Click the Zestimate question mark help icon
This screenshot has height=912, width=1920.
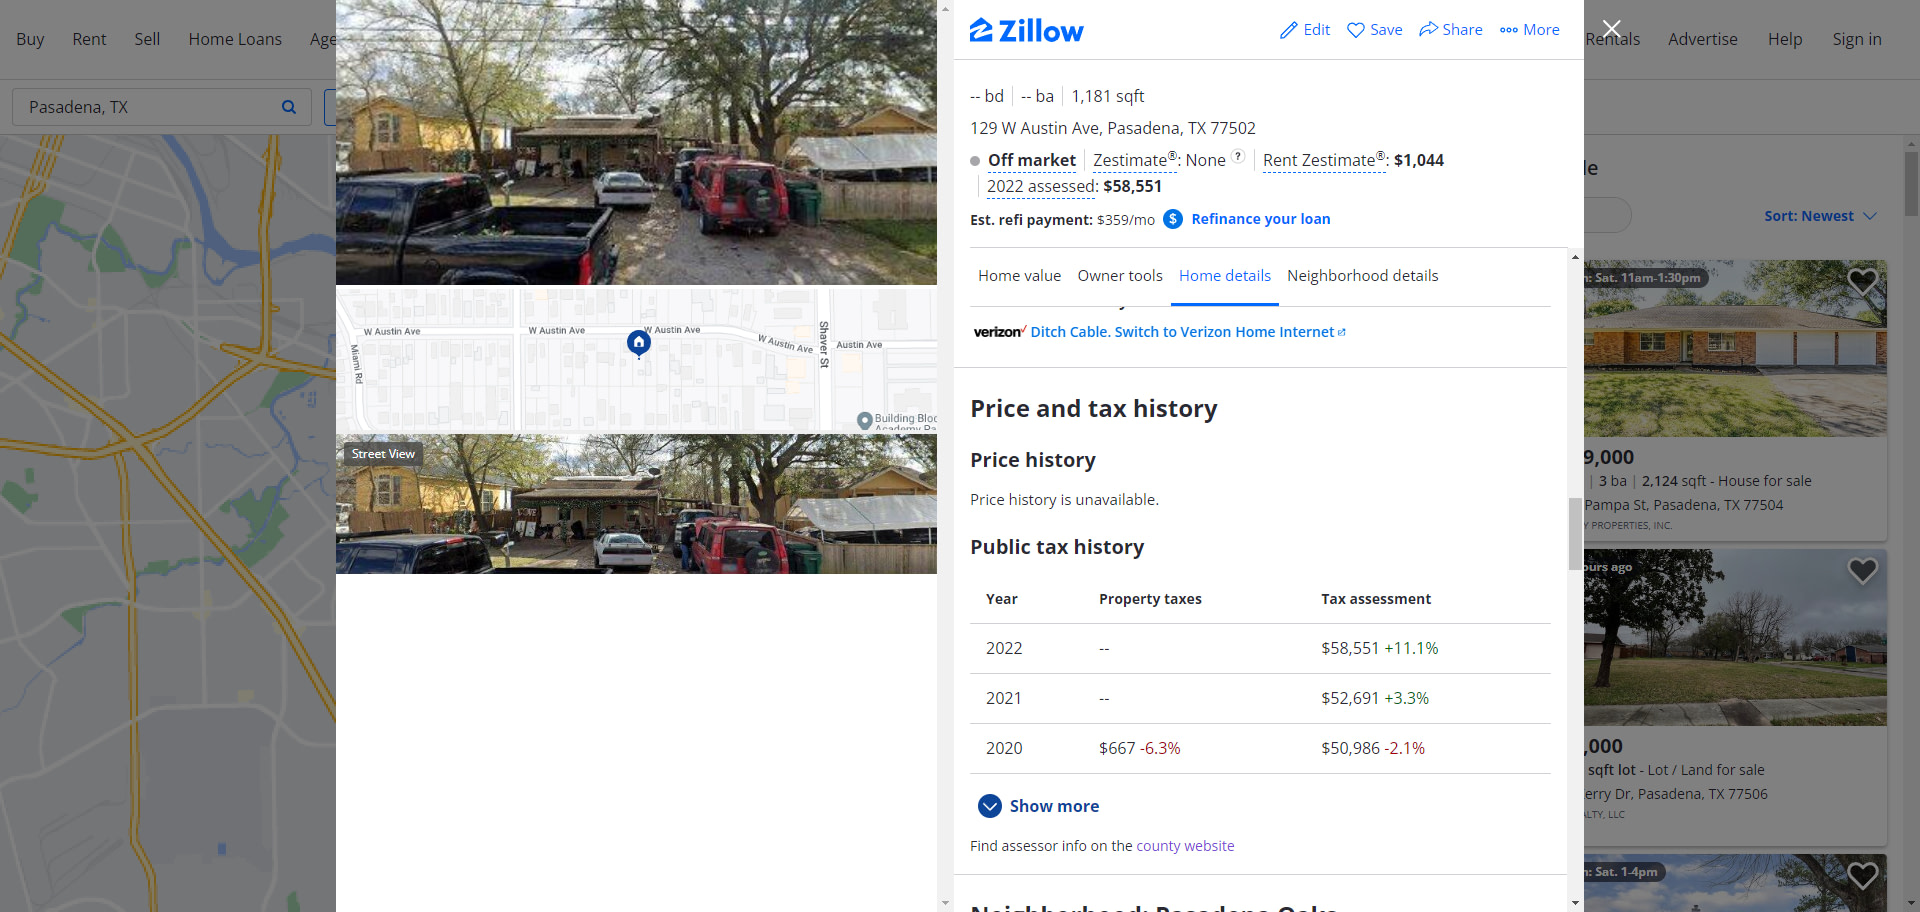pos(1238,156)
